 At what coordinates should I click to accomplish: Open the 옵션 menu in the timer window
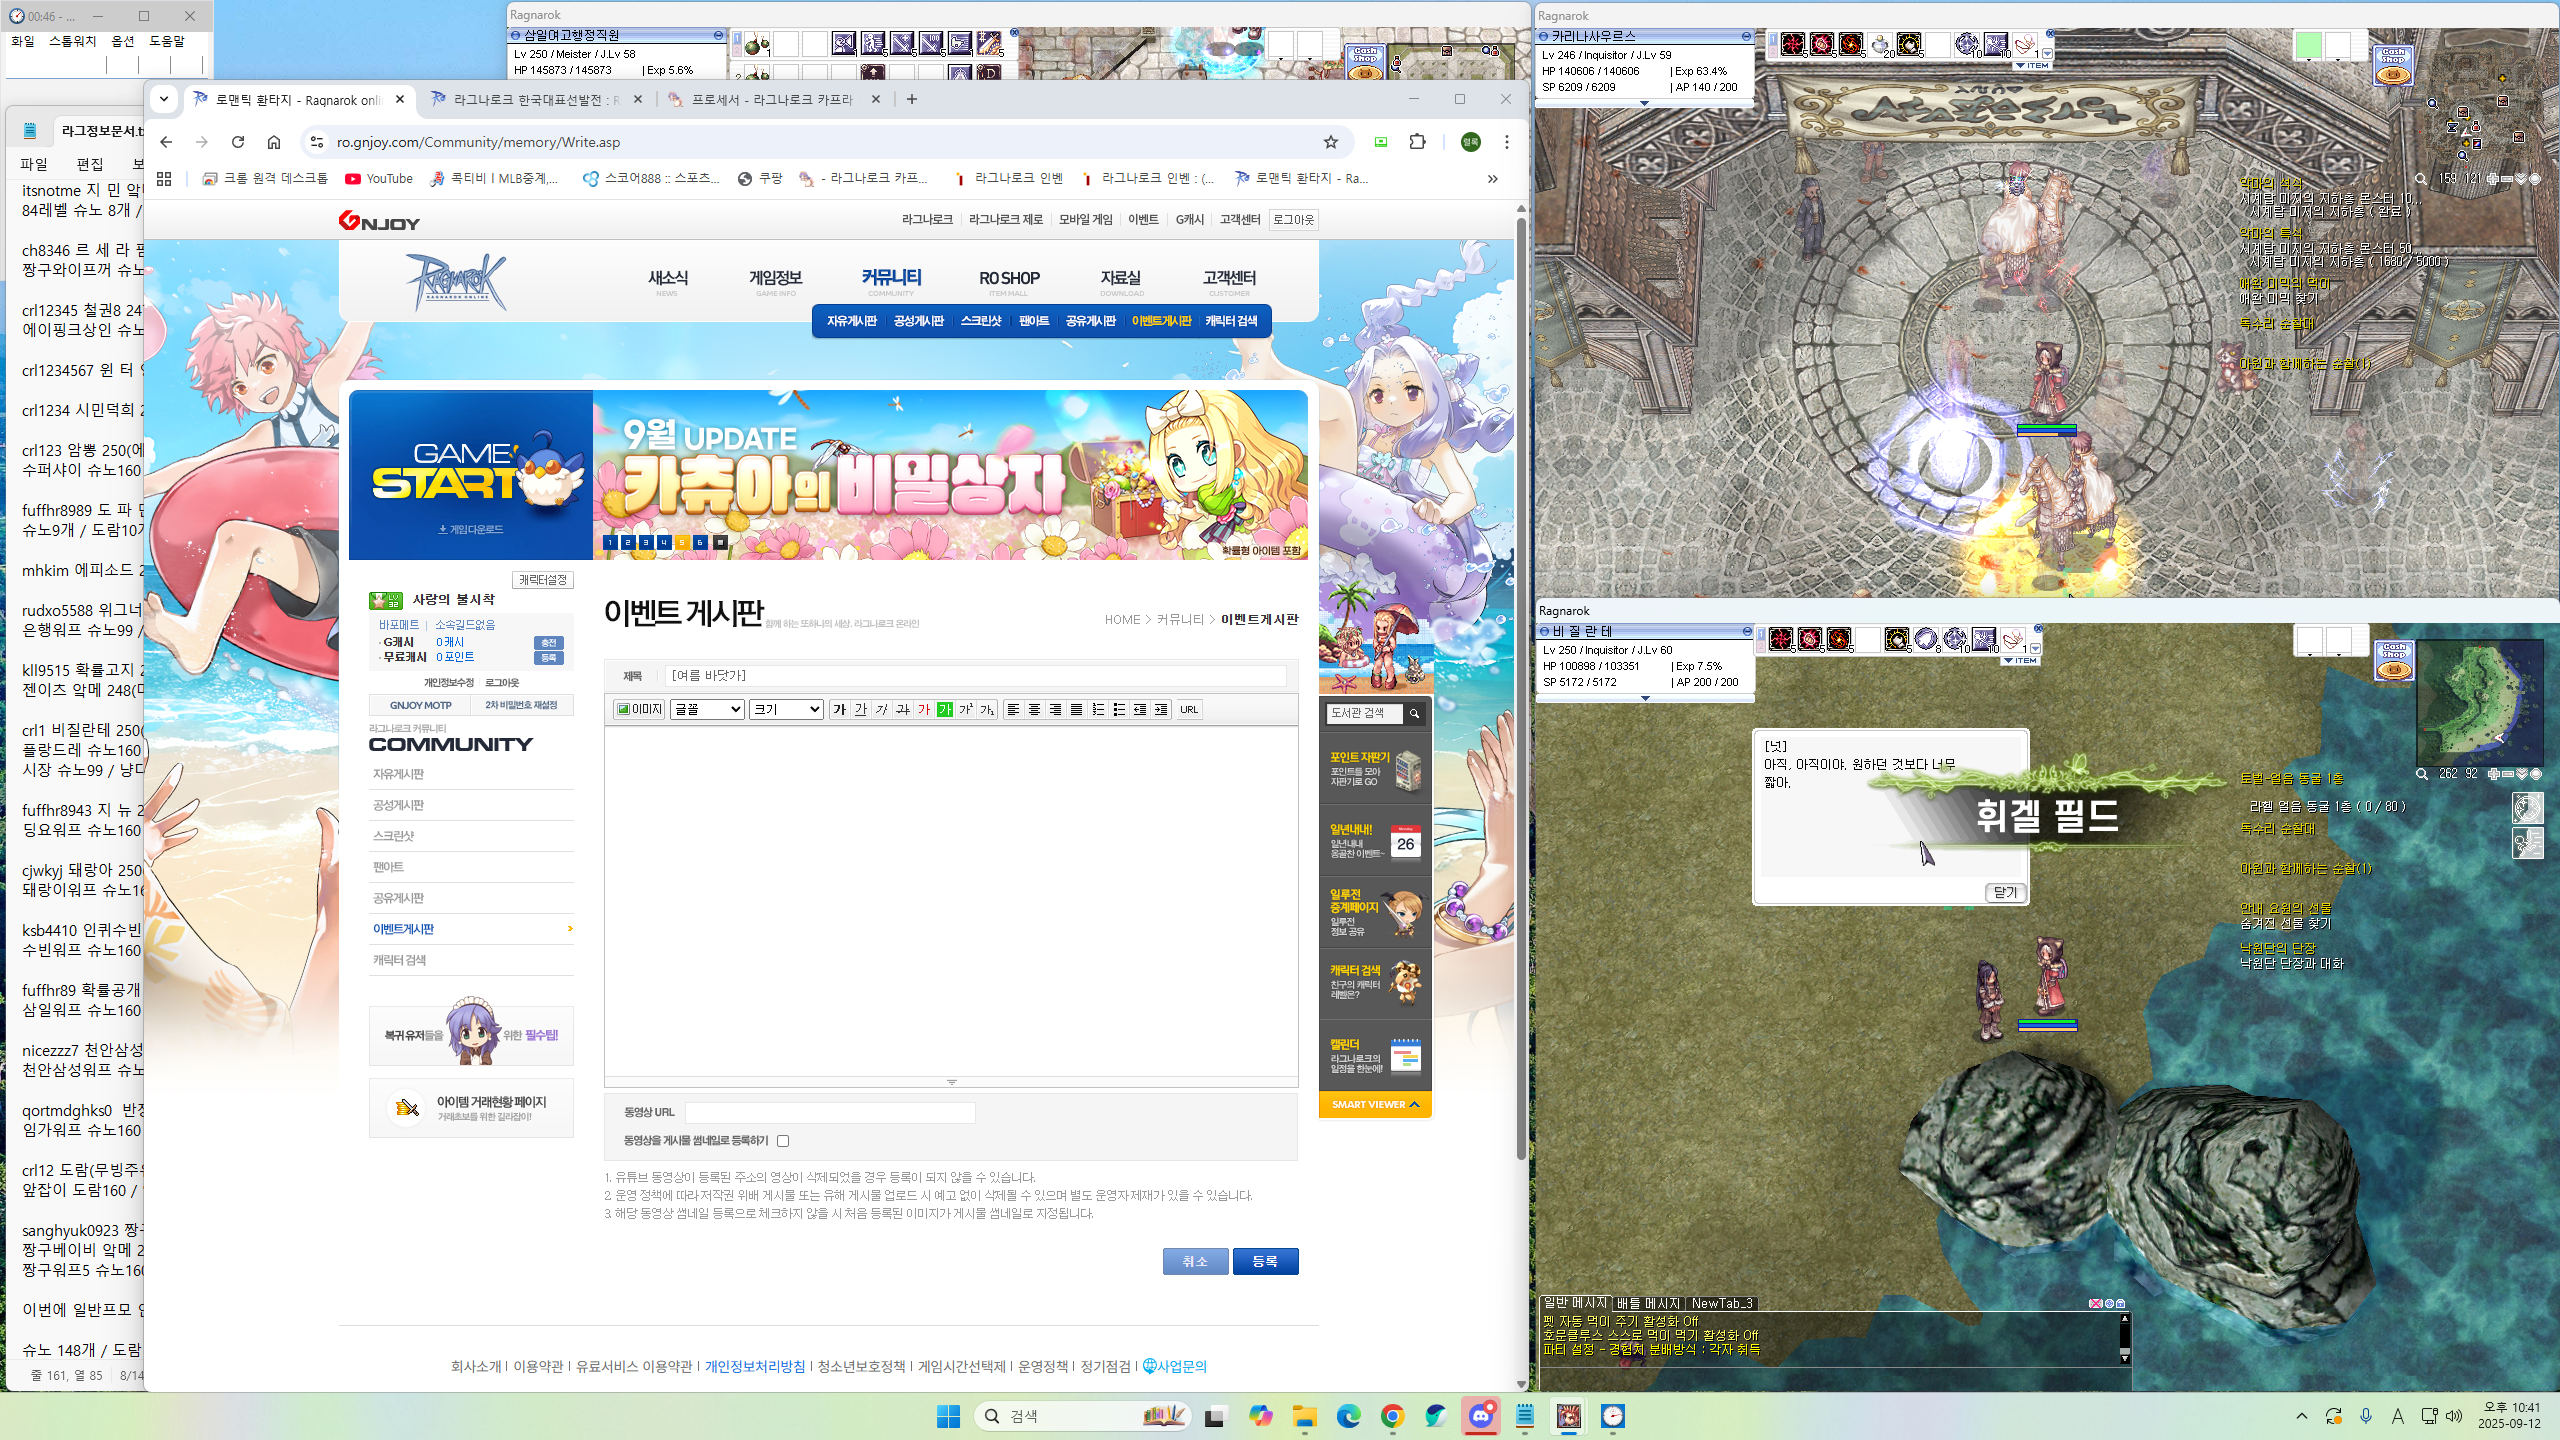[123, 41]
